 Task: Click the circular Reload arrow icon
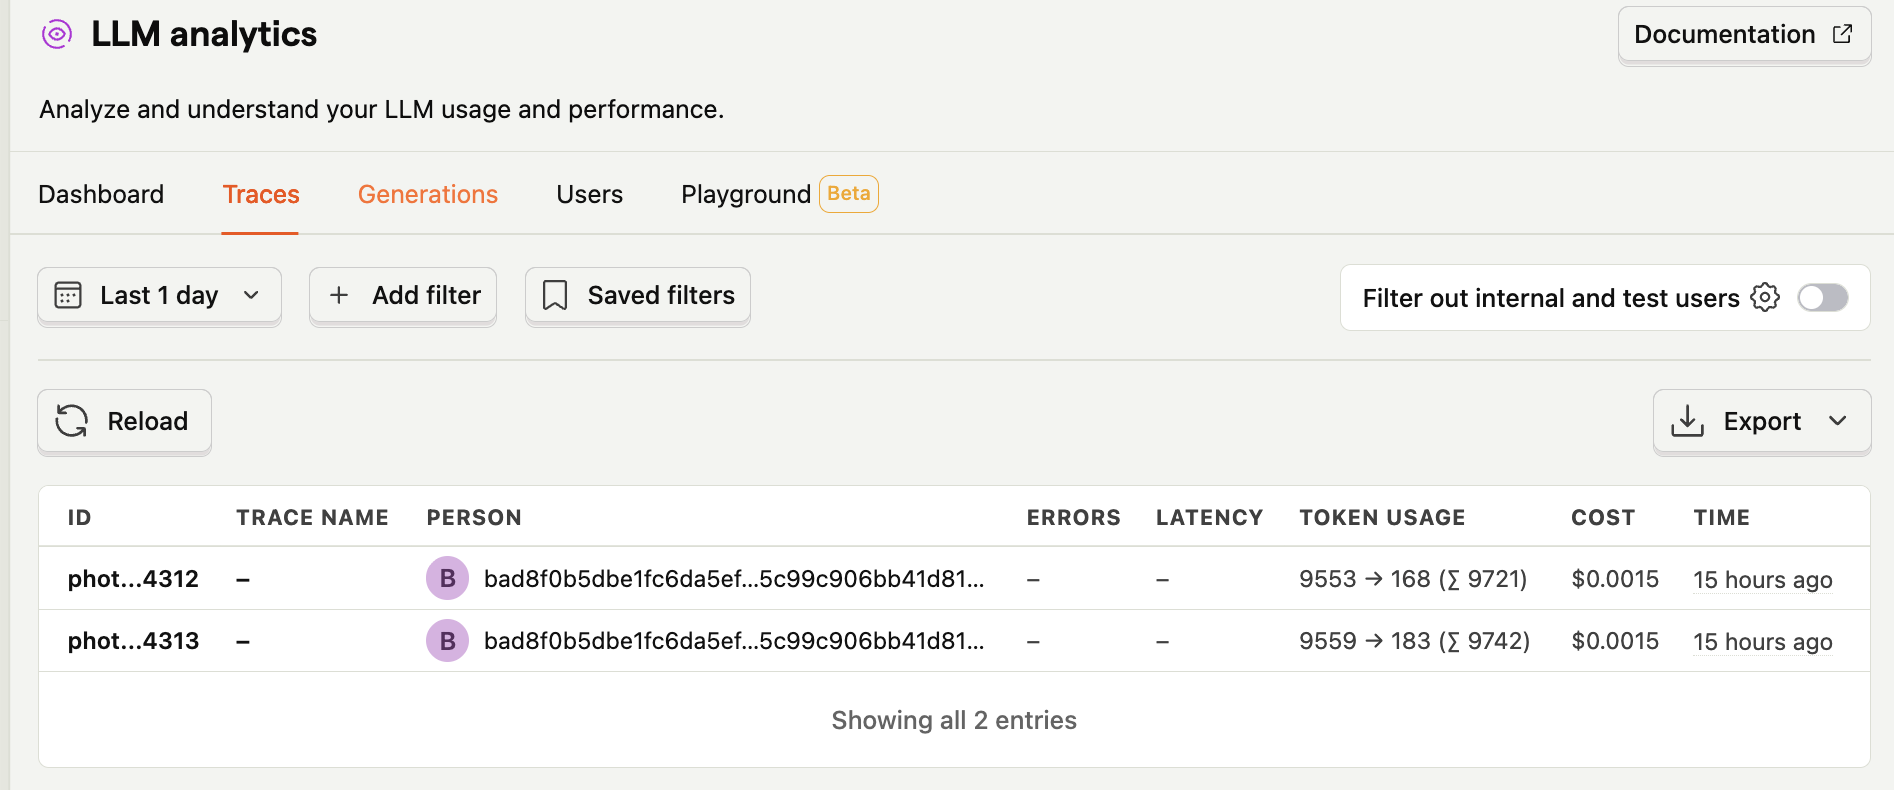(72, 422)
